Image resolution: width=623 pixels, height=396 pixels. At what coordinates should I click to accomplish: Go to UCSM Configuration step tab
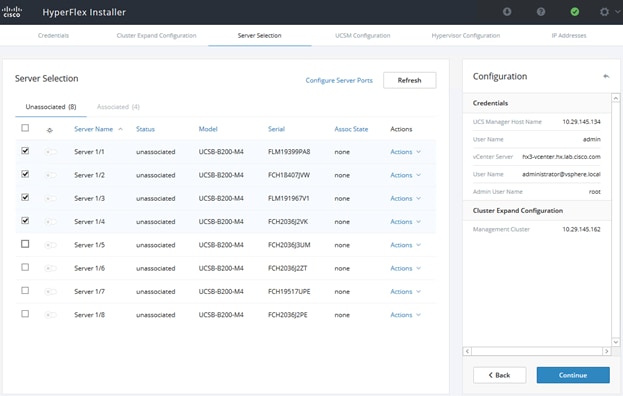click(x=362, y=35)
